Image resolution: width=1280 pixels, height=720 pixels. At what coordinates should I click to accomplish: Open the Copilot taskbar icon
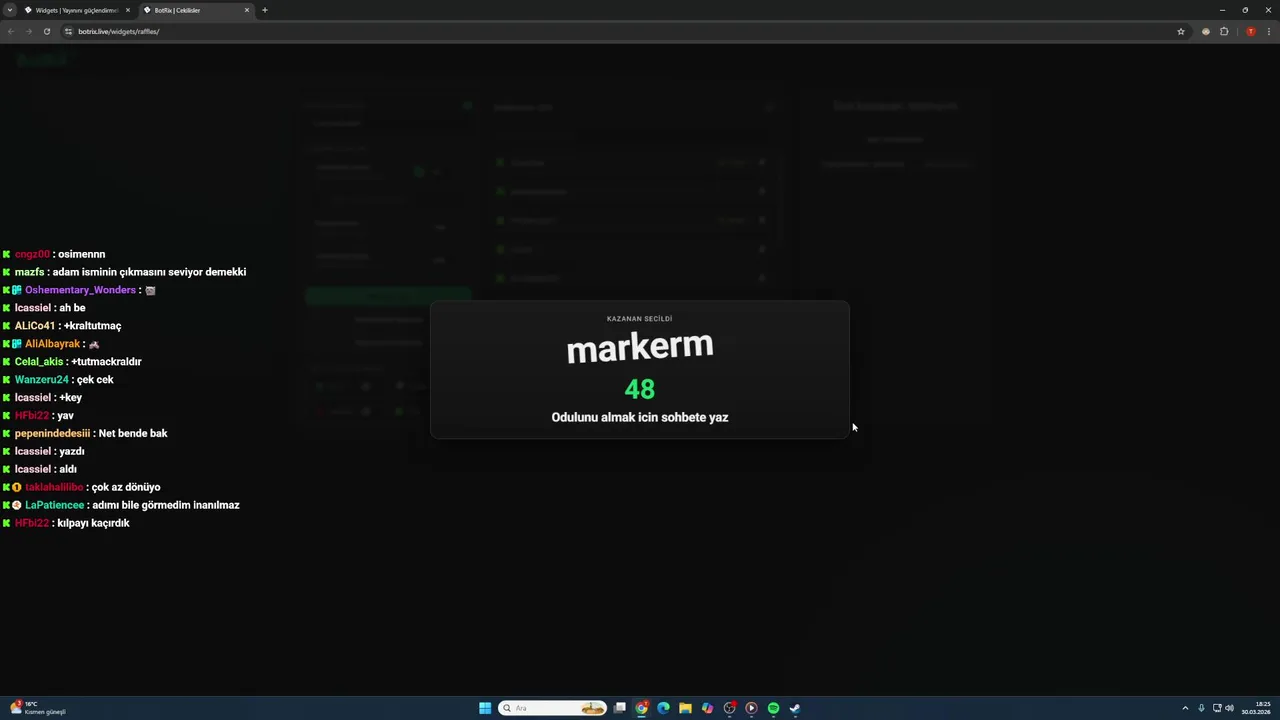pyautogui.click(x=707, y=708)
